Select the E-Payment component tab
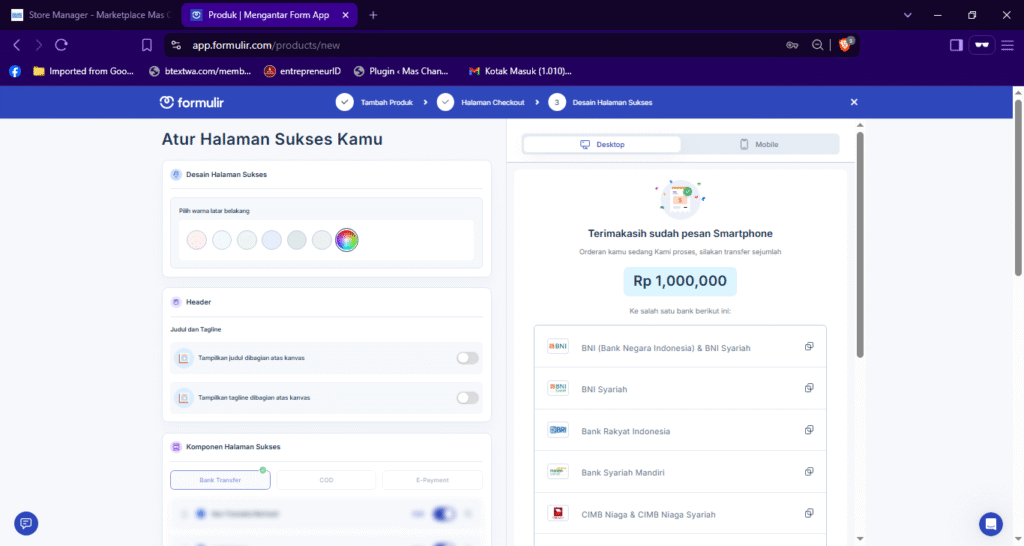This screenshot has height=546, width=1024. 432,480
